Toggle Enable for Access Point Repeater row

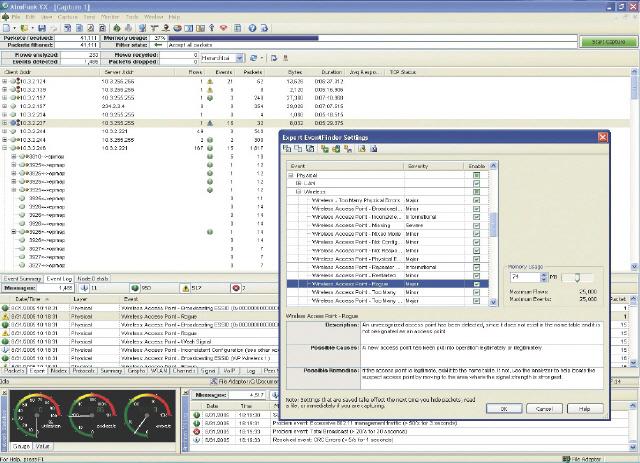coord(476,267)
